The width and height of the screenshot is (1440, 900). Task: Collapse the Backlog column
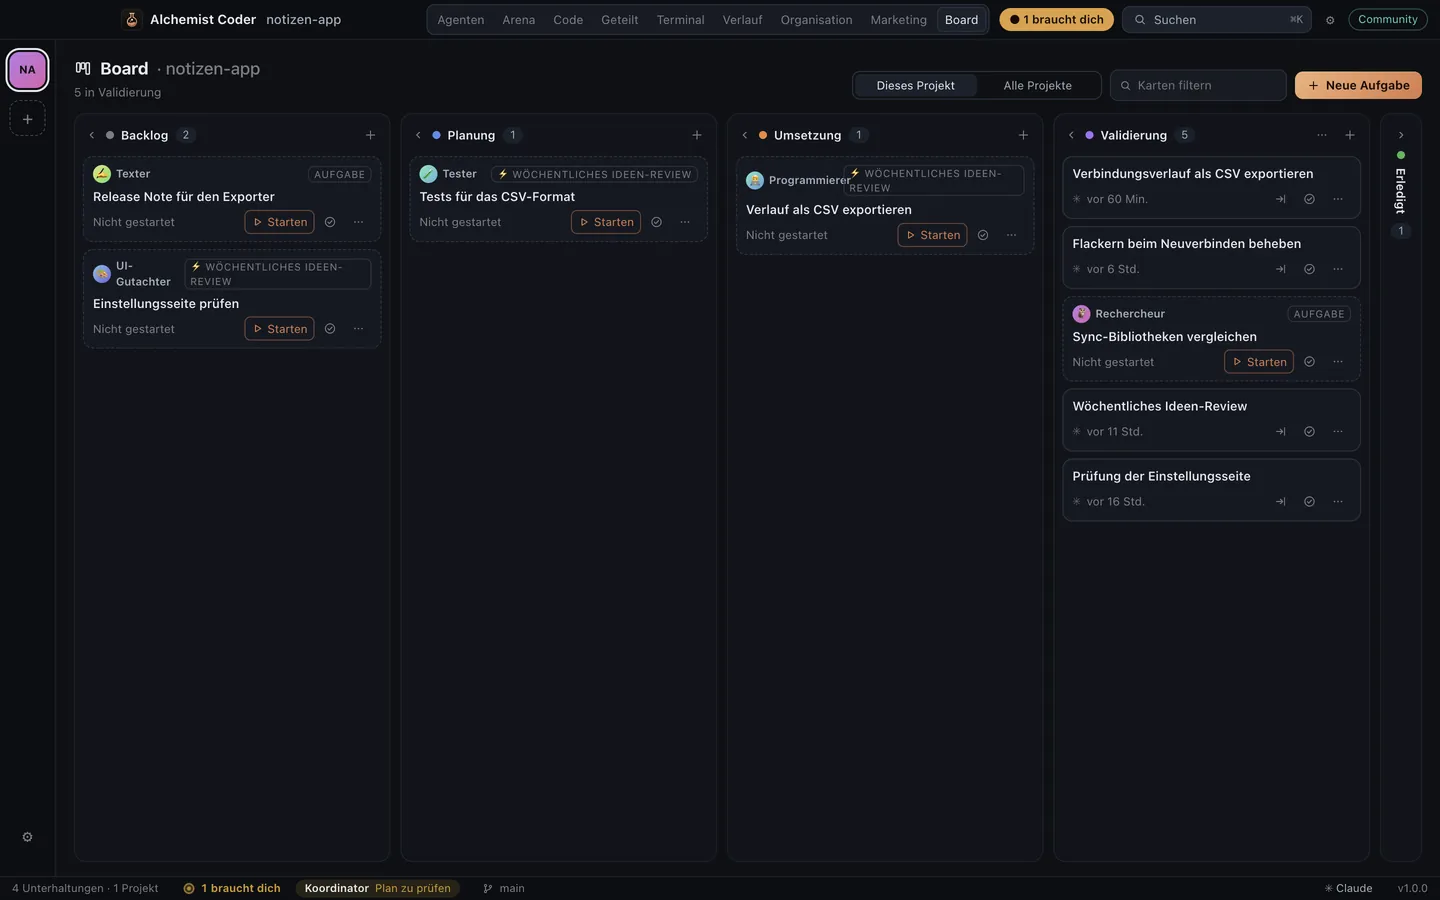(x=91, y=135)
